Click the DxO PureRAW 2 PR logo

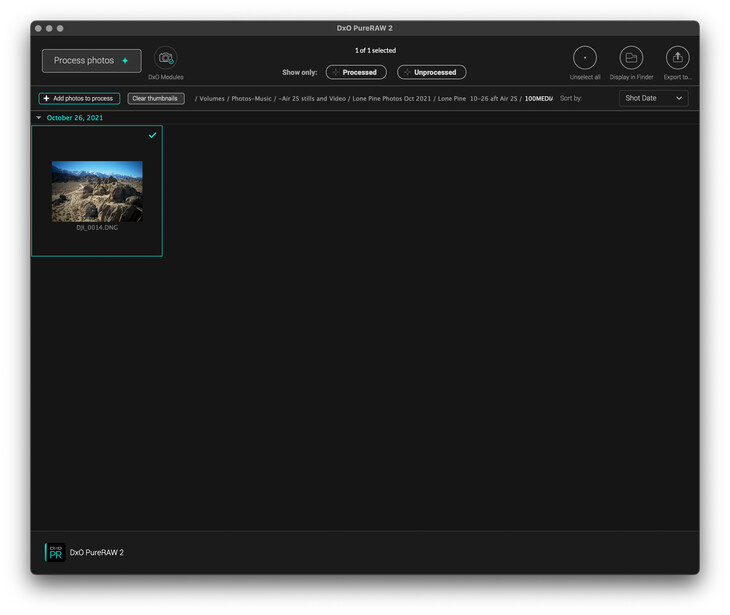[55, 553]
